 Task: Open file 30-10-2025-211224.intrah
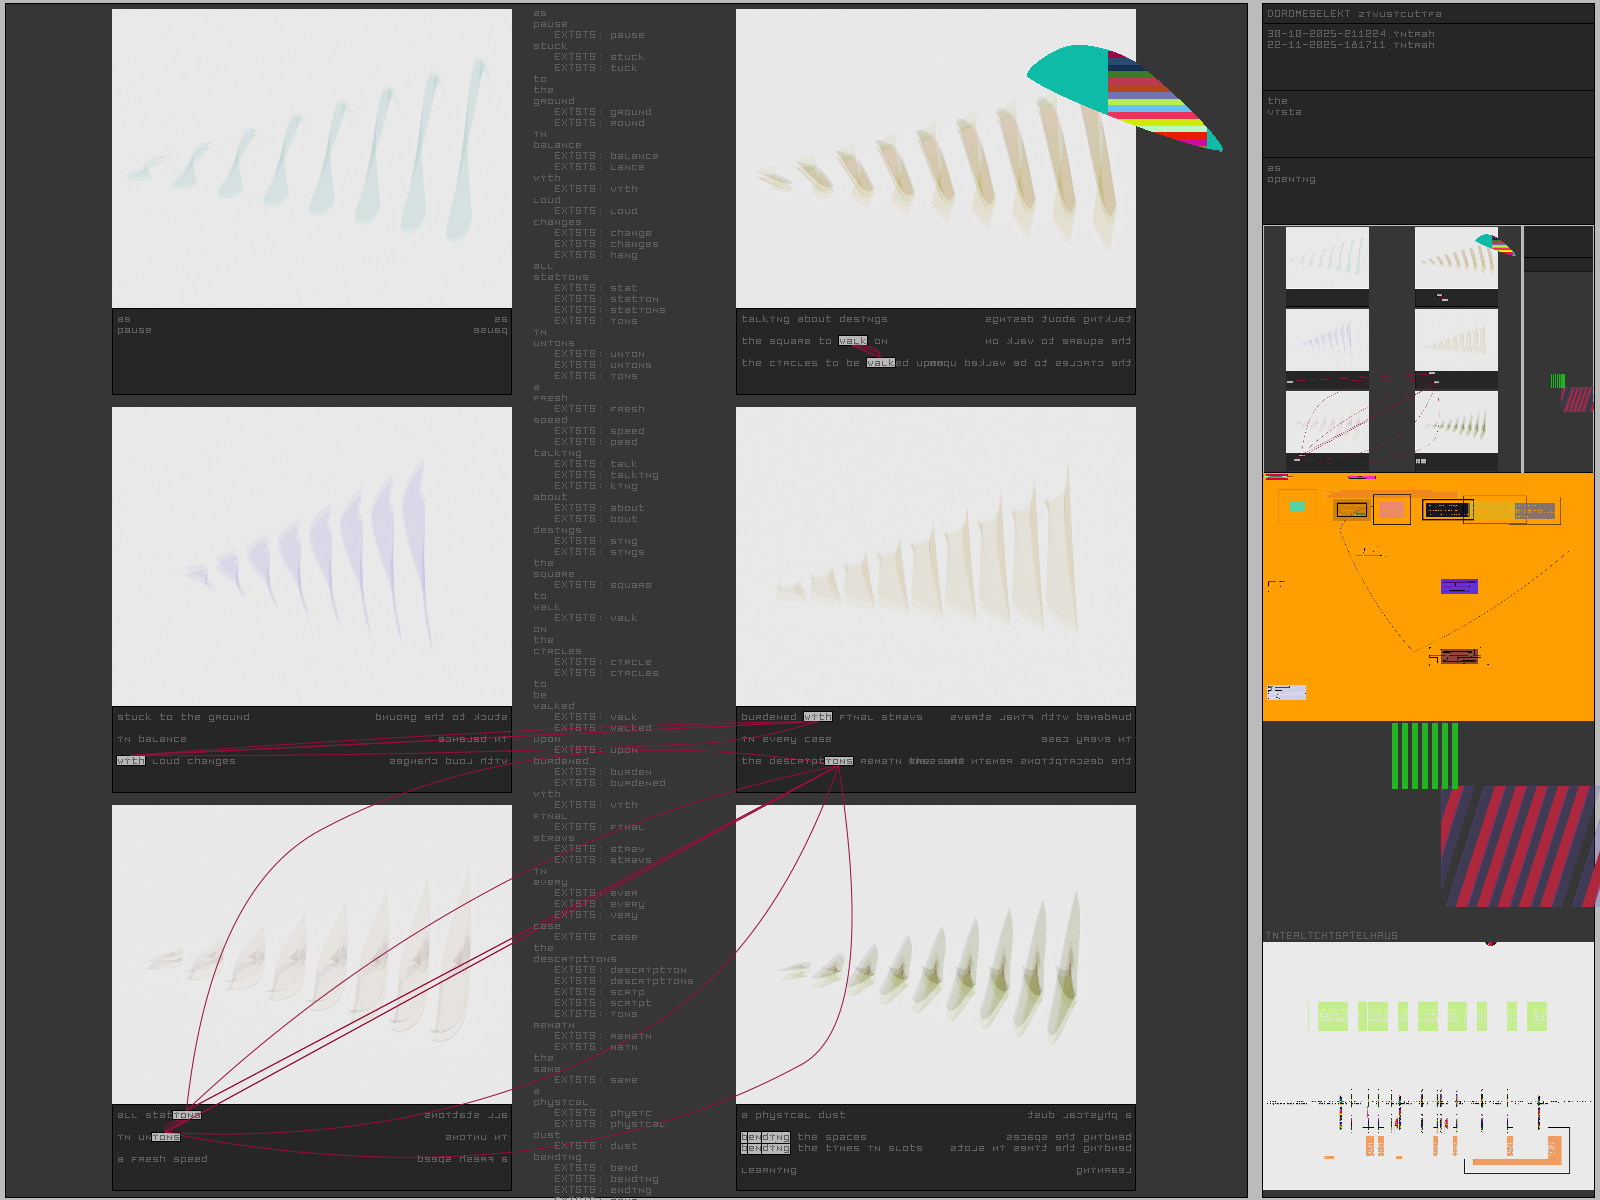[1350, 34]
